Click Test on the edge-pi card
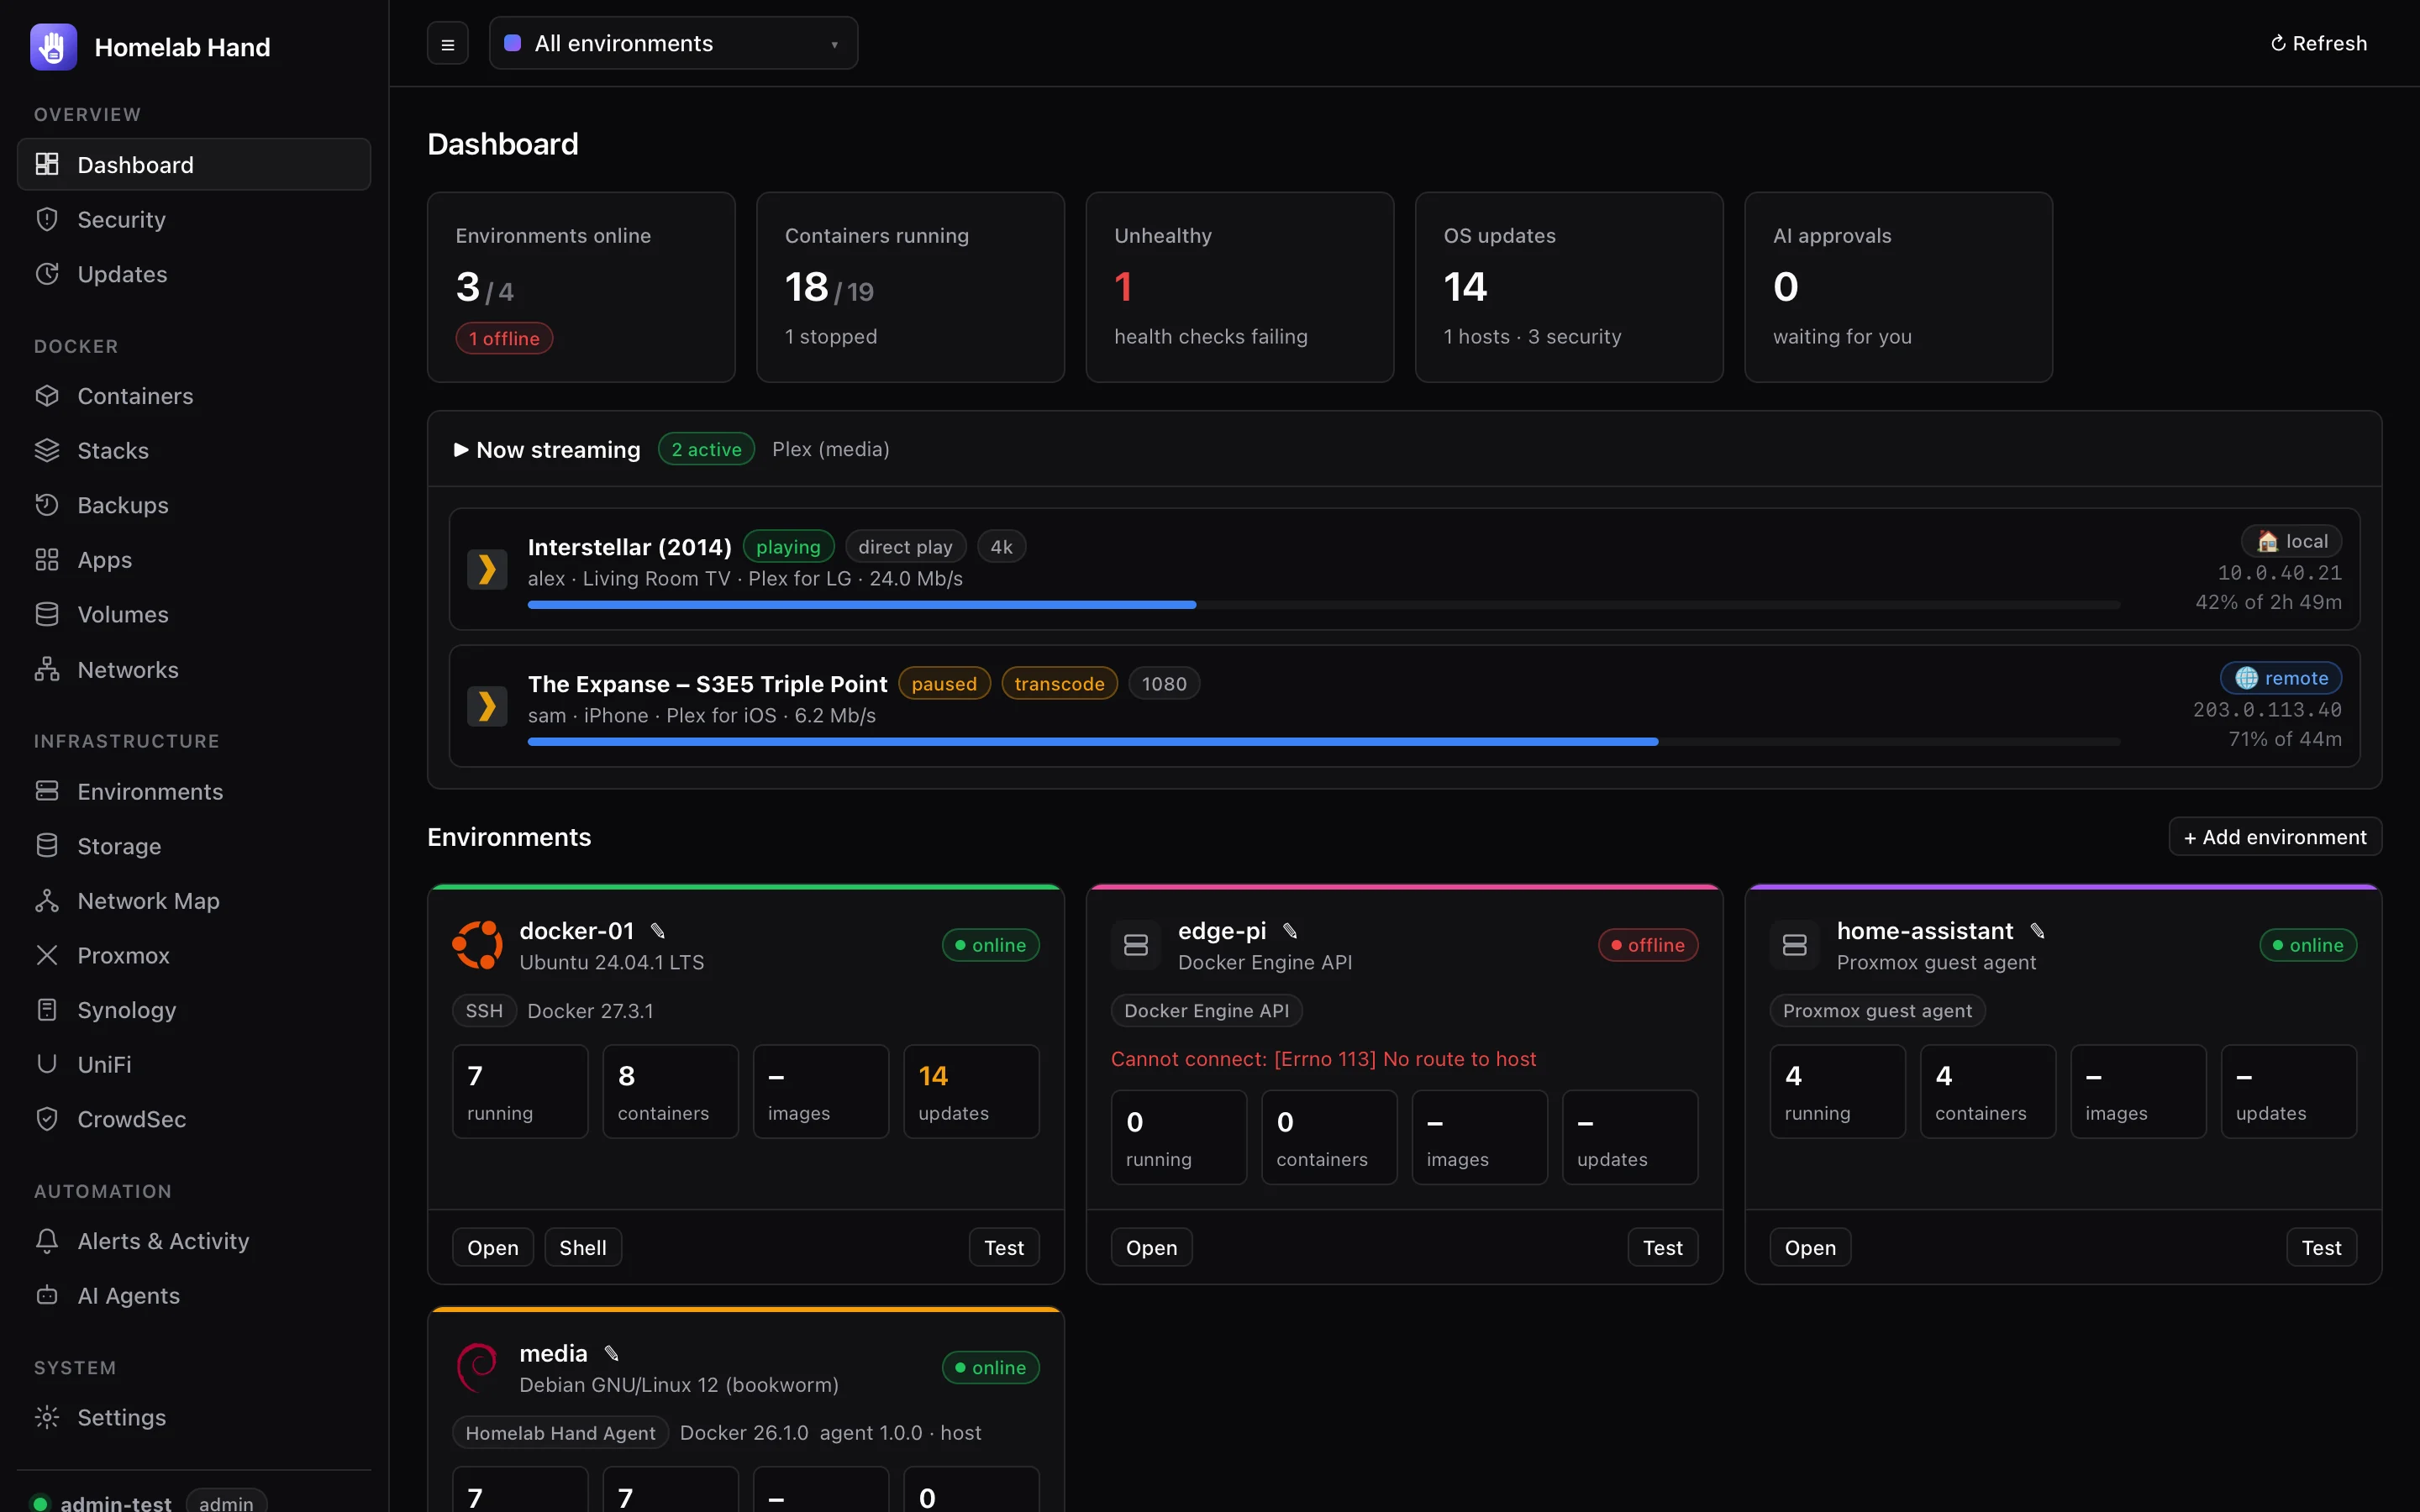The width and height of the screenshot is (2420, 1512). [x=1663, y=1248]
